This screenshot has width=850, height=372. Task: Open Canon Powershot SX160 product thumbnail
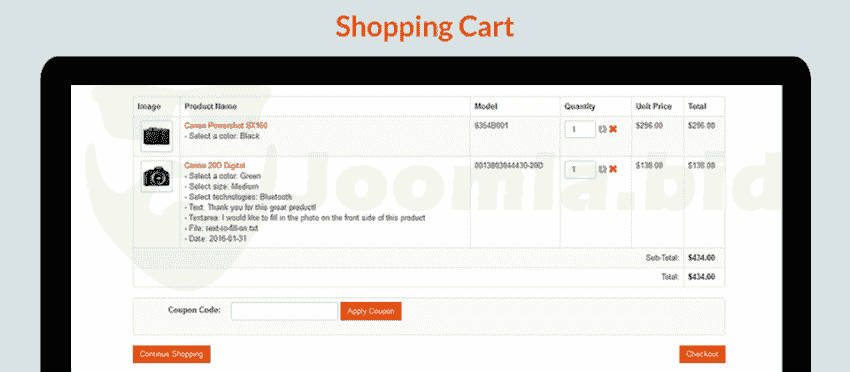(157, 136)
